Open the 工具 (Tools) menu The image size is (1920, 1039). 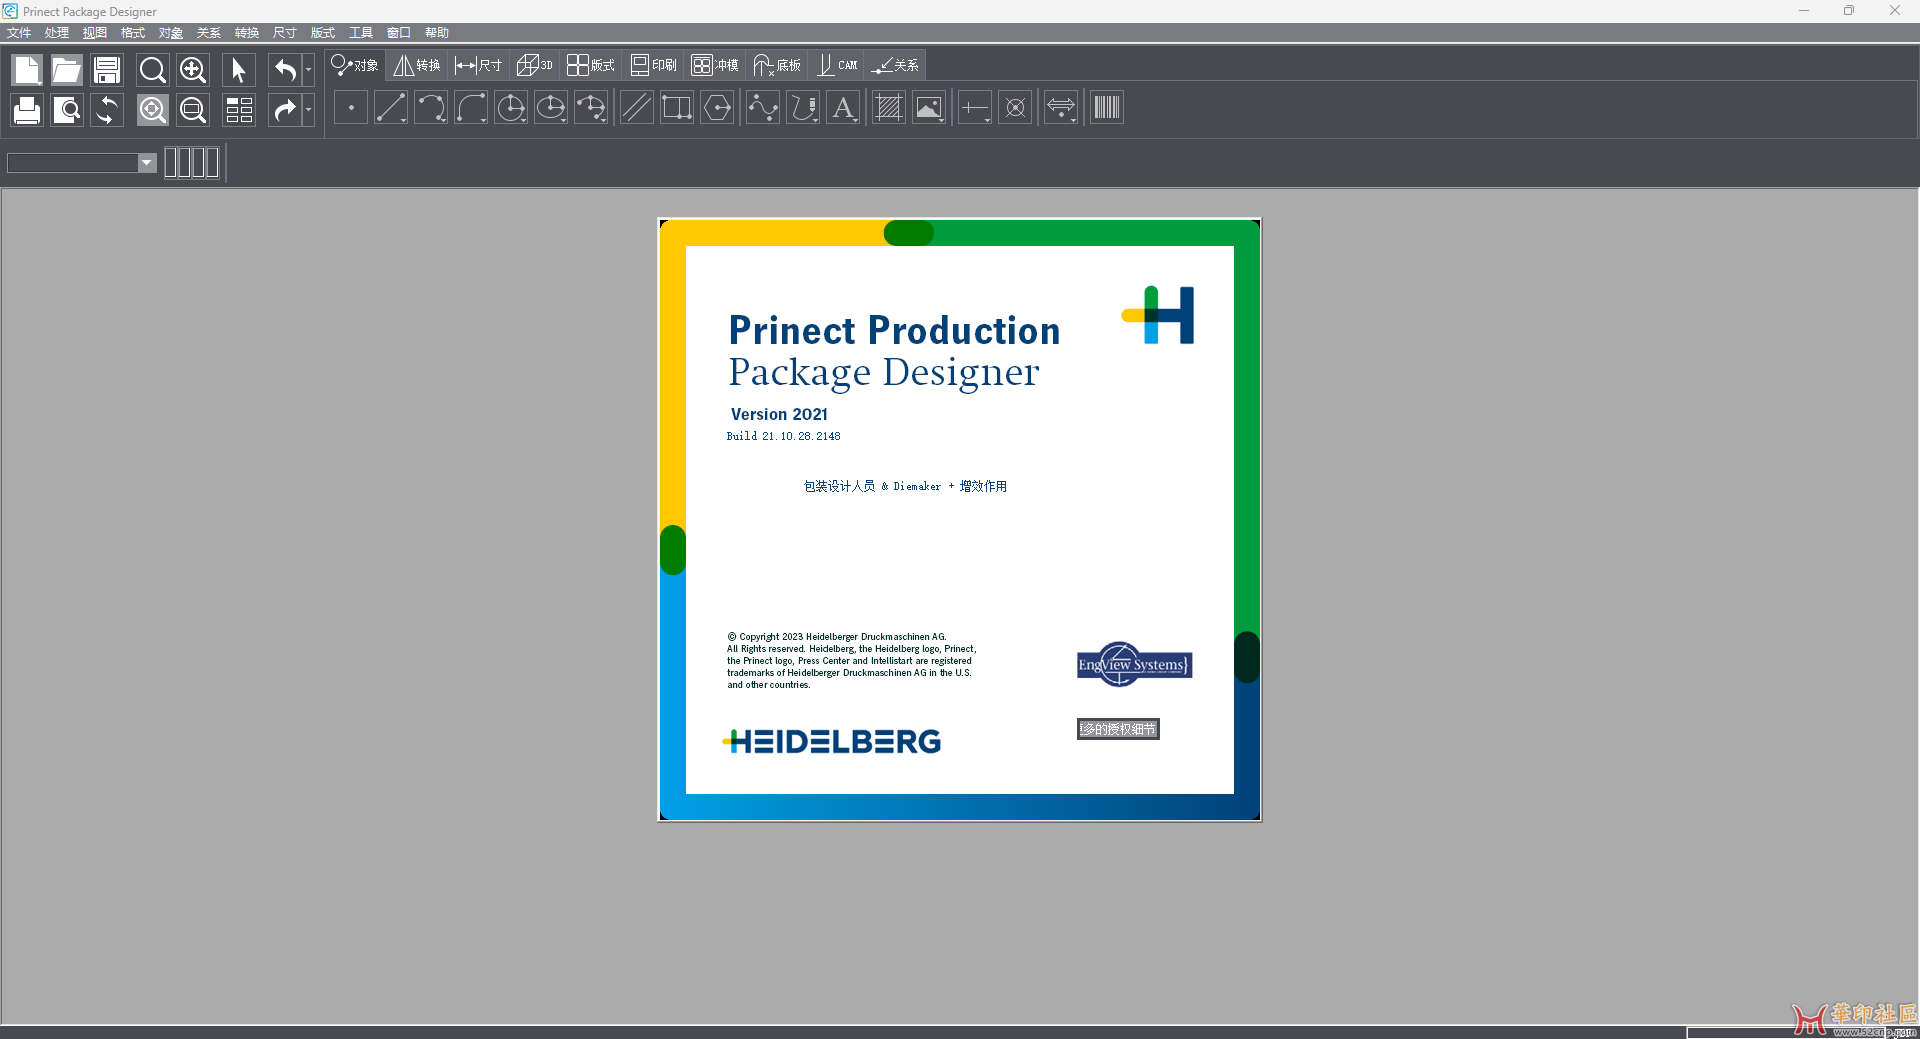click(x=361, y=33)
